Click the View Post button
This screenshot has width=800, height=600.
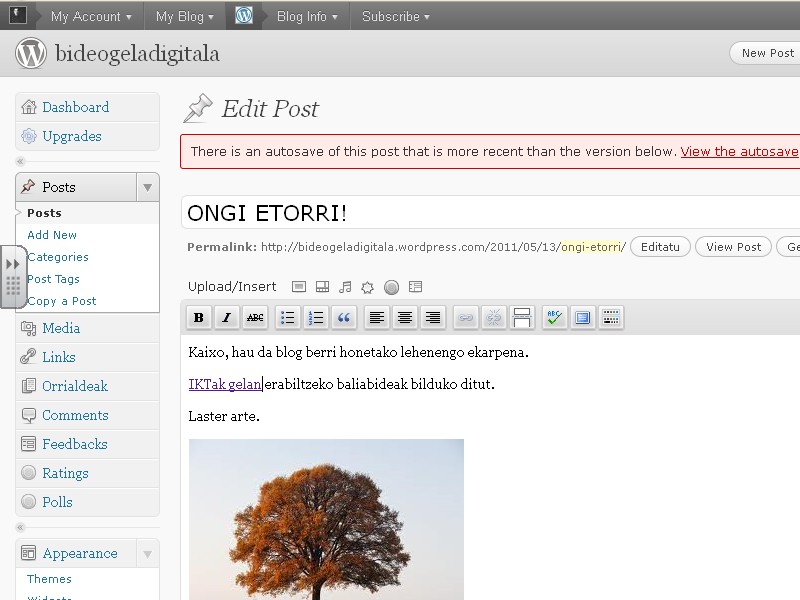click(733, 247)
